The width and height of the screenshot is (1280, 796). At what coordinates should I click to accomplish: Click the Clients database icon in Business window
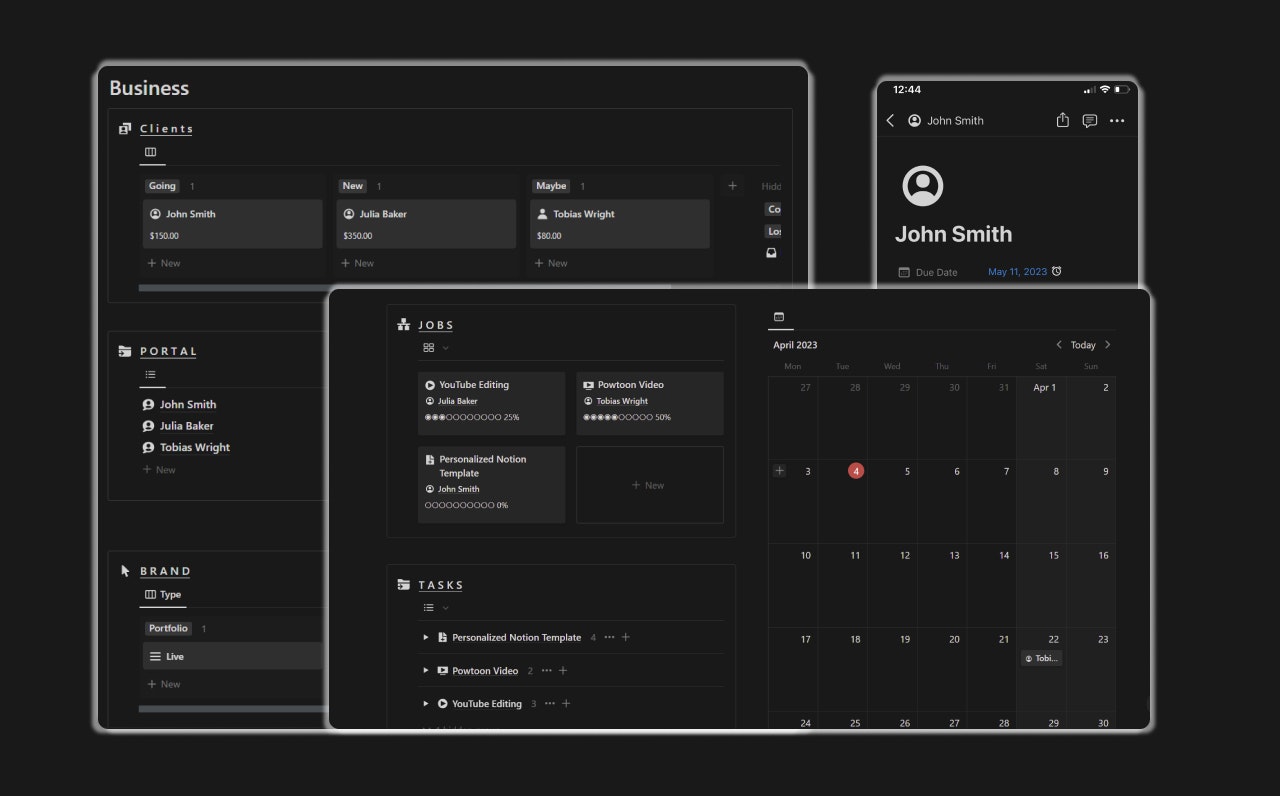125,128
